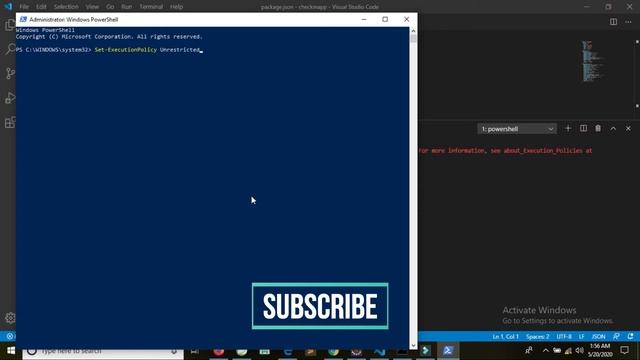Kill the terminal with the trash icon
The image size is (640, 360).
[x=598, y=129]
